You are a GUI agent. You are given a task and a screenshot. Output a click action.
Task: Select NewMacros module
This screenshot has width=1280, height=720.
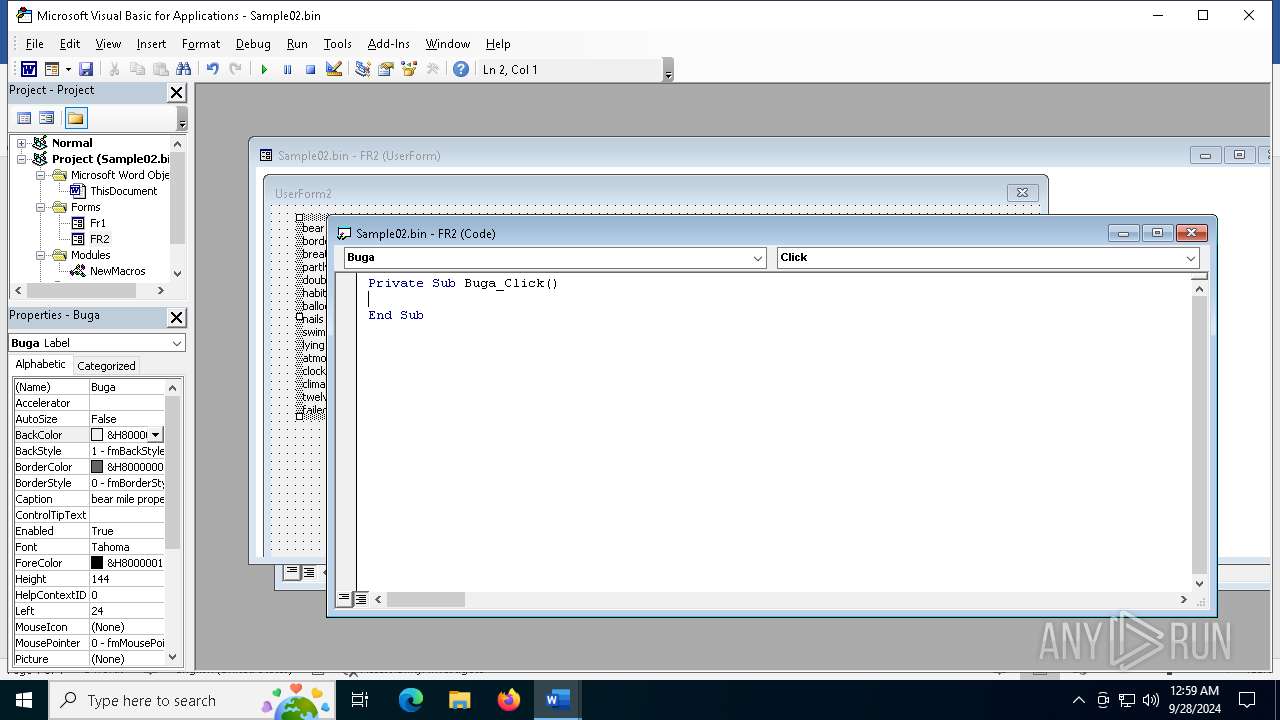[x=117, y=271]
